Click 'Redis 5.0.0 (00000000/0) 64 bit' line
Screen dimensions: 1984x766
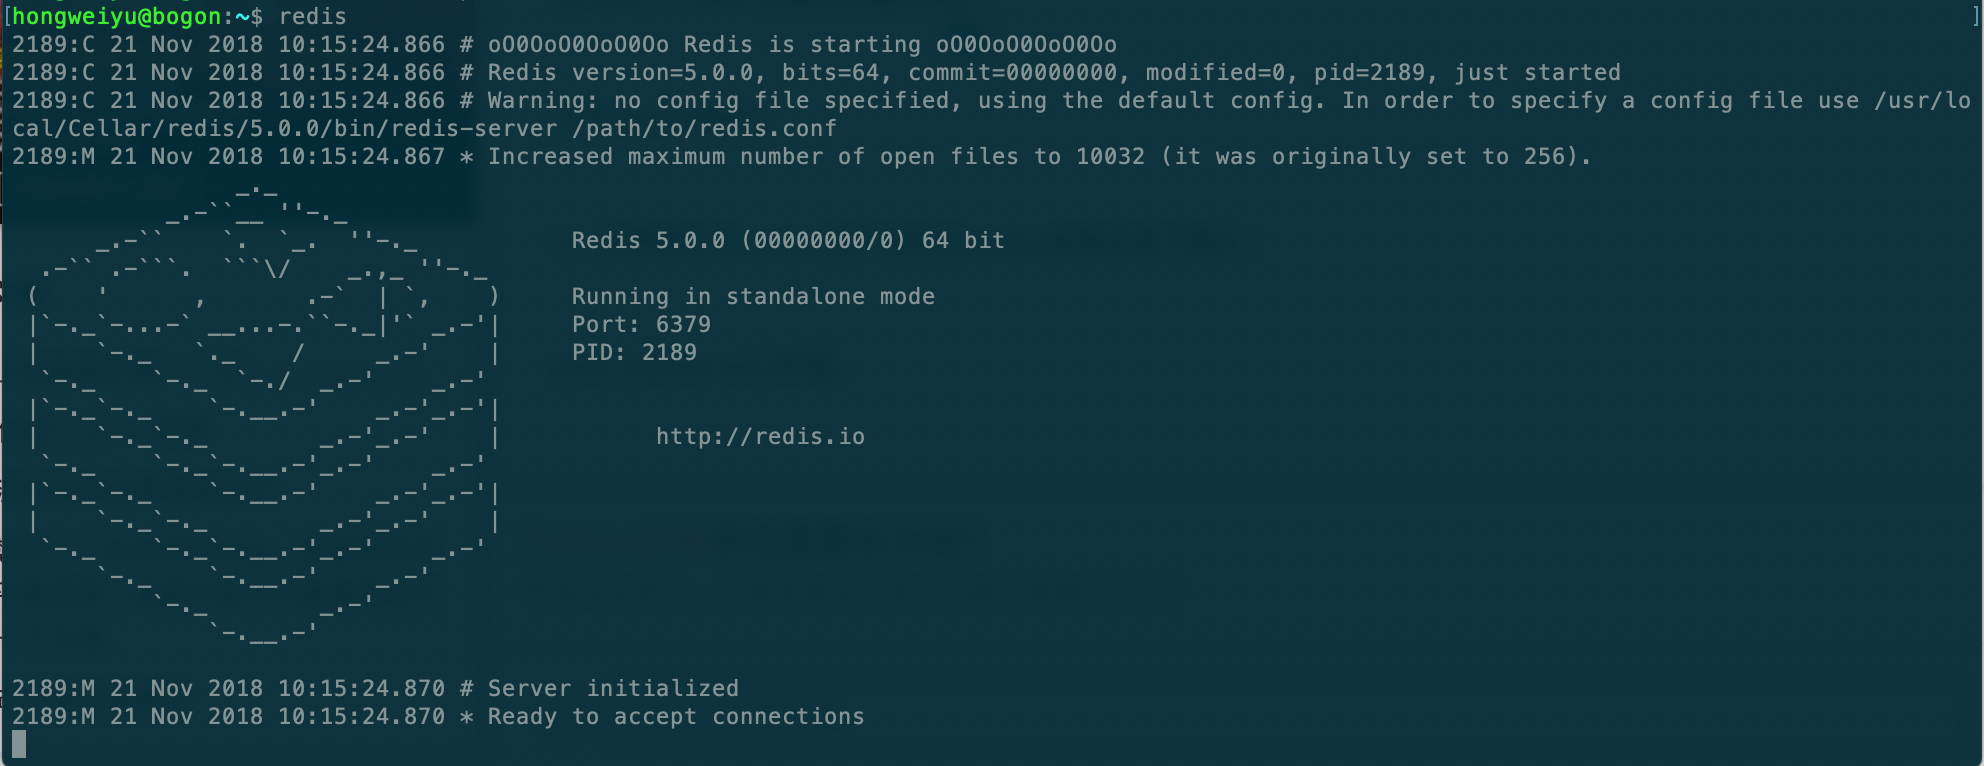[788, 241]
